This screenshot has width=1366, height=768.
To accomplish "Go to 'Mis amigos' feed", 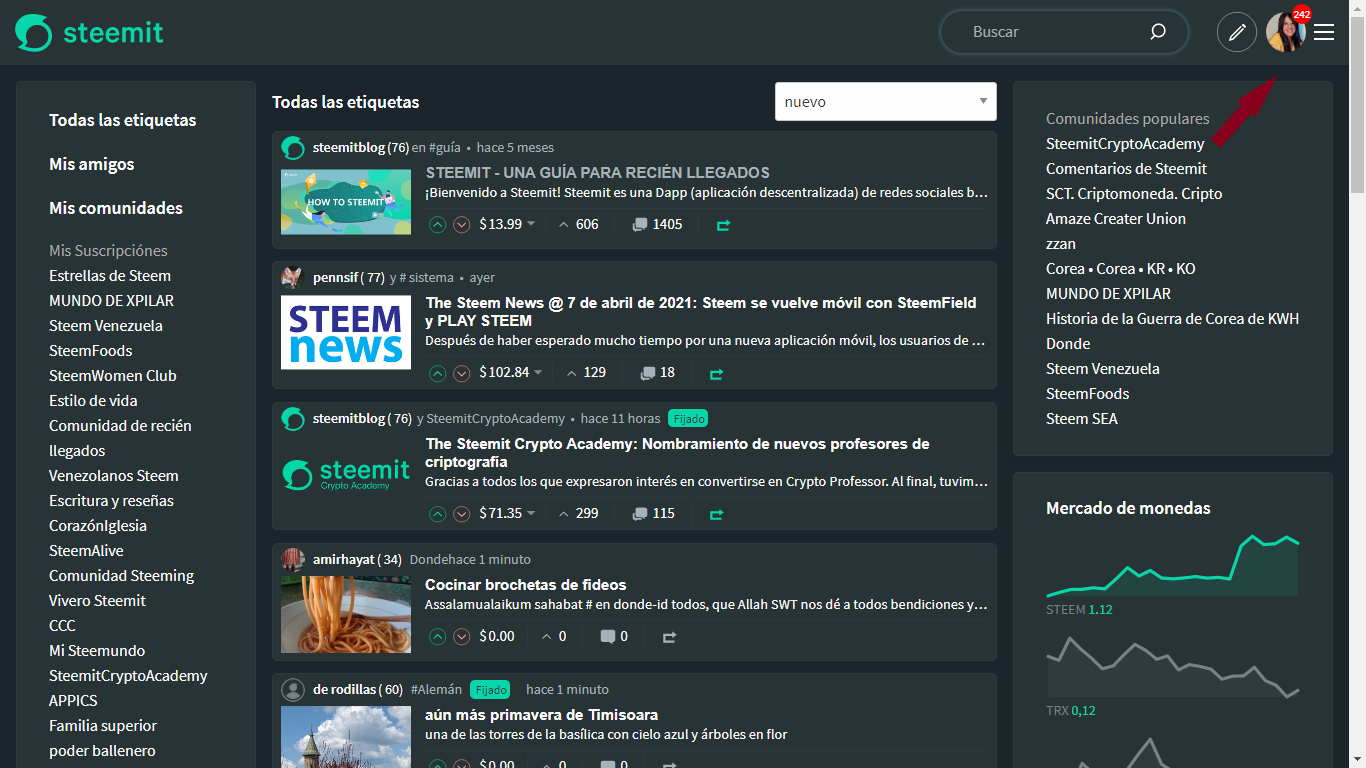I will (x=92, y=164).
